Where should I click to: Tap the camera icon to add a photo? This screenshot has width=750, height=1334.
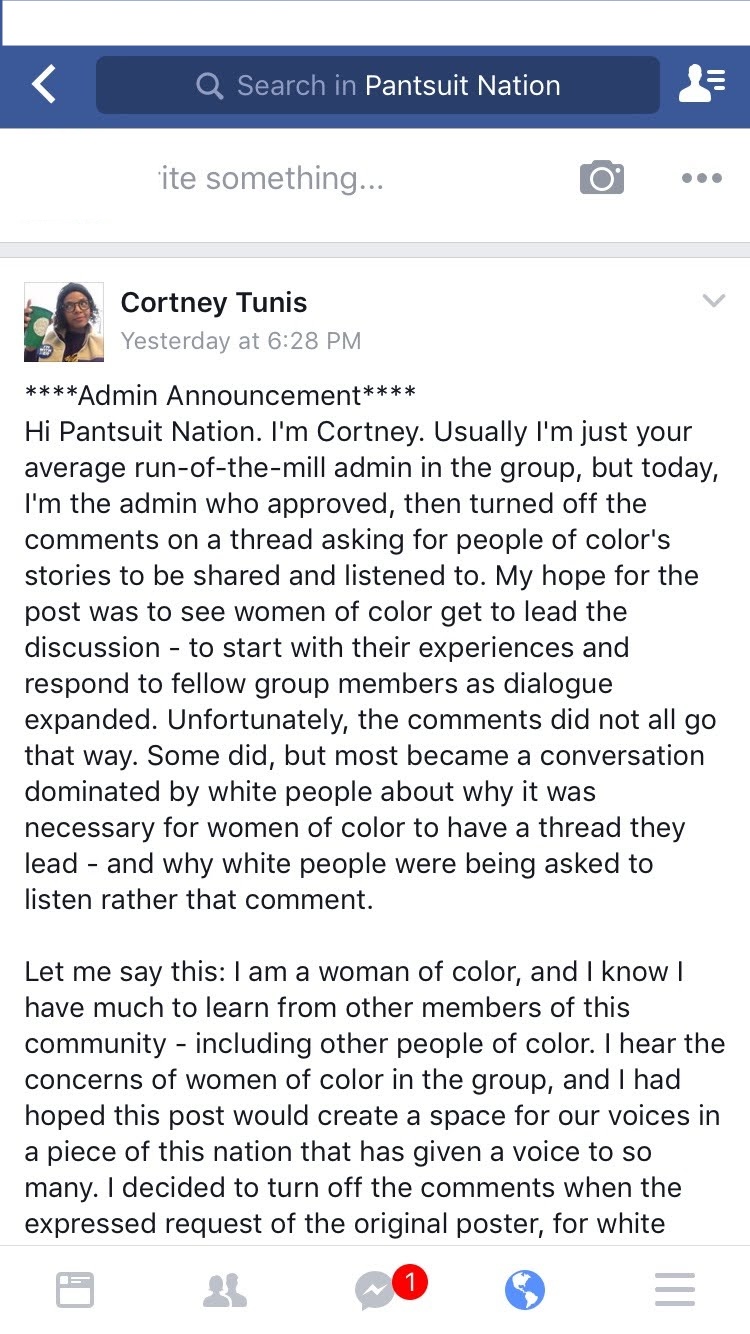coord(602,178)
